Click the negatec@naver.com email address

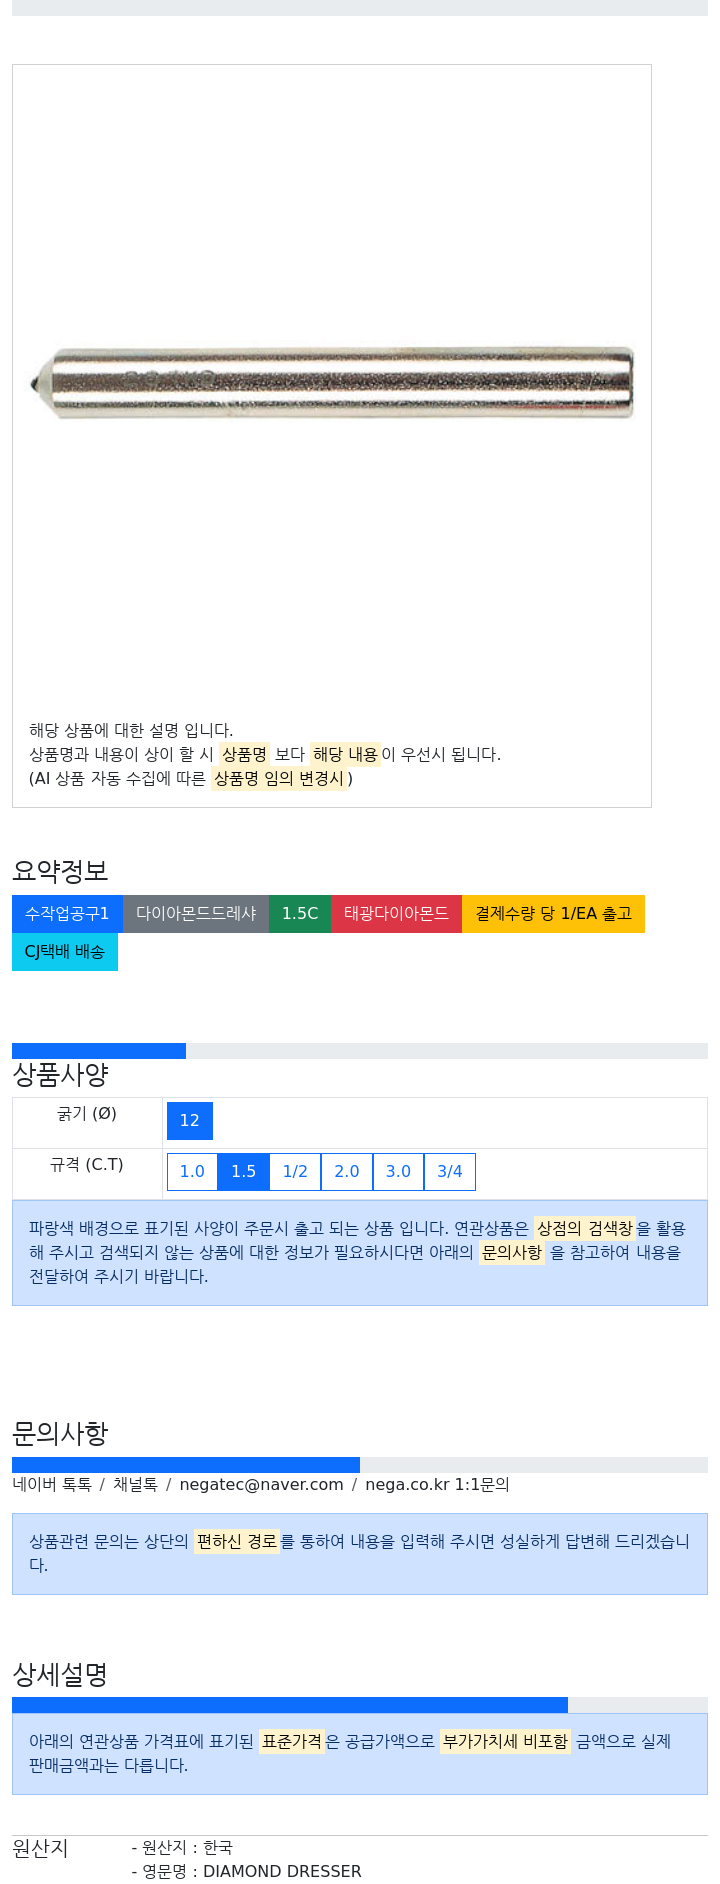[x=261, y=1485]
